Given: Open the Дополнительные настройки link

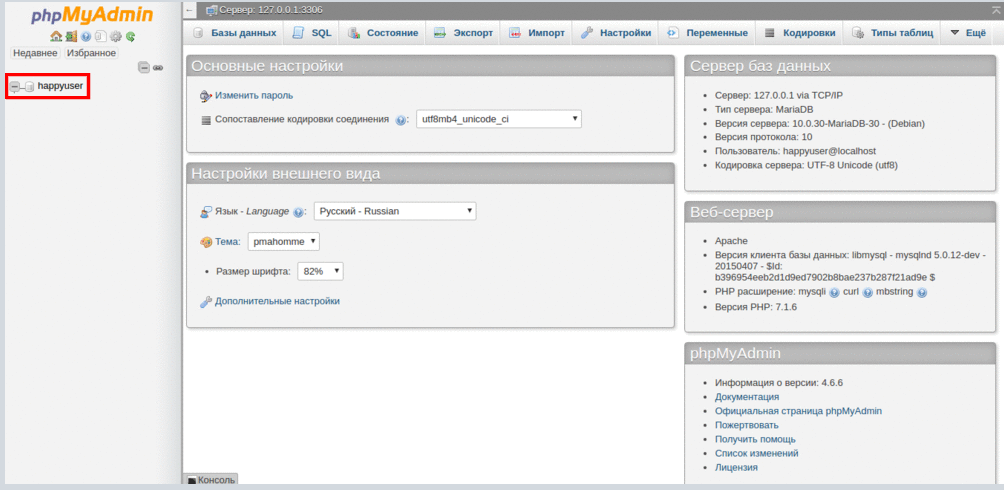Looking at the screenshot, I should click(x=277, y=301).
